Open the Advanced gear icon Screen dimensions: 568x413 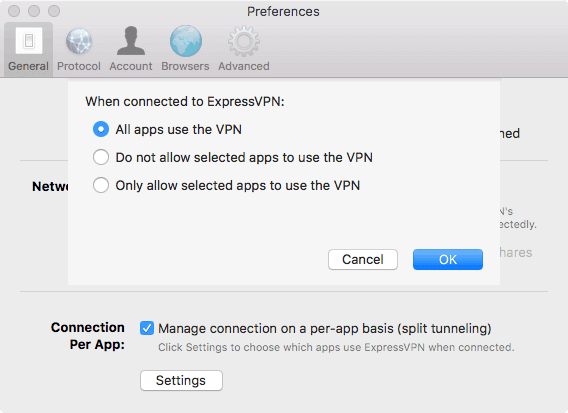[244, 41]
